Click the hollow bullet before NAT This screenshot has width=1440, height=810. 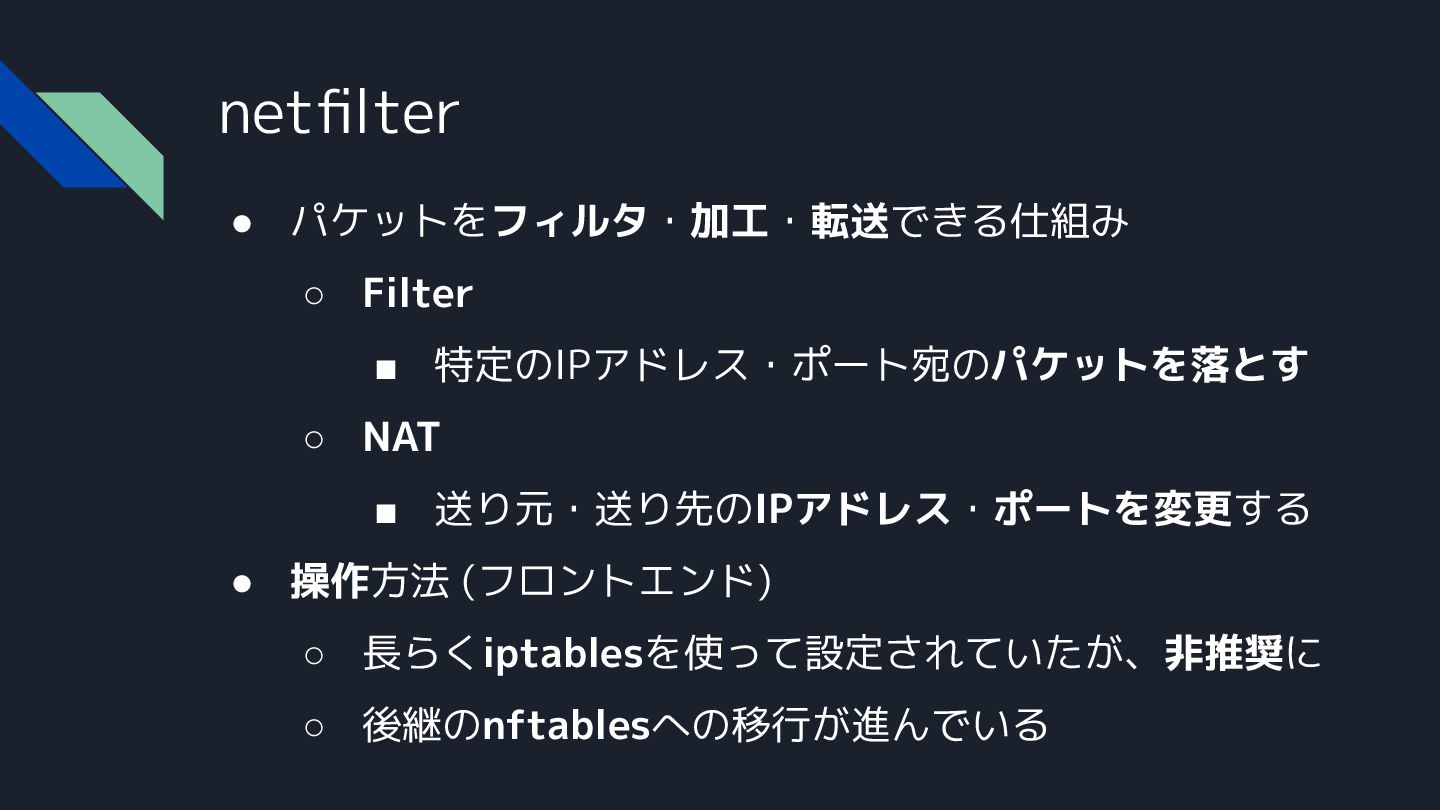tap(314, 439)
